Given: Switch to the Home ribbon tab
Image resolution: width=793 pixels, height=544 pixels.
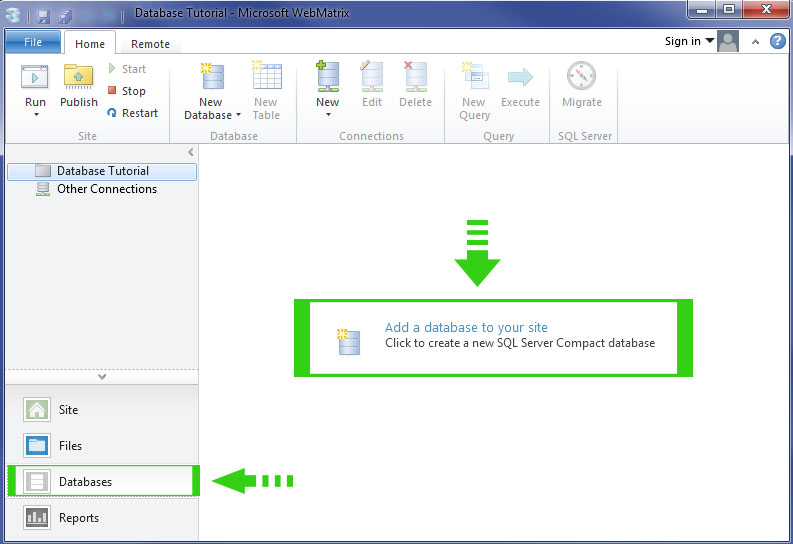Looking at the screenshot, I should [x=90, y=44].
